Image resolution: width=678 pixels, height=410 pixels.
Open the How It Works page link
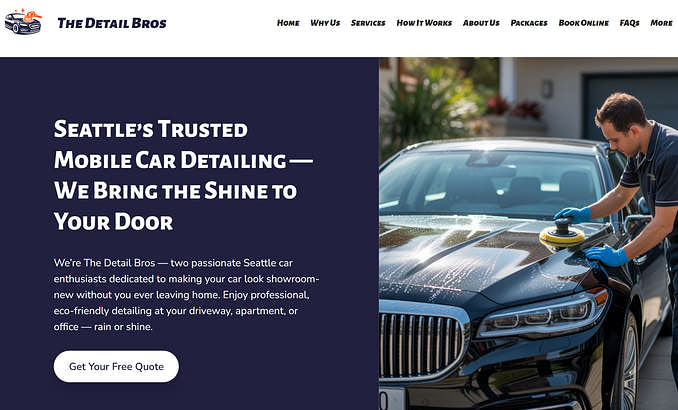tap(424, 23)
